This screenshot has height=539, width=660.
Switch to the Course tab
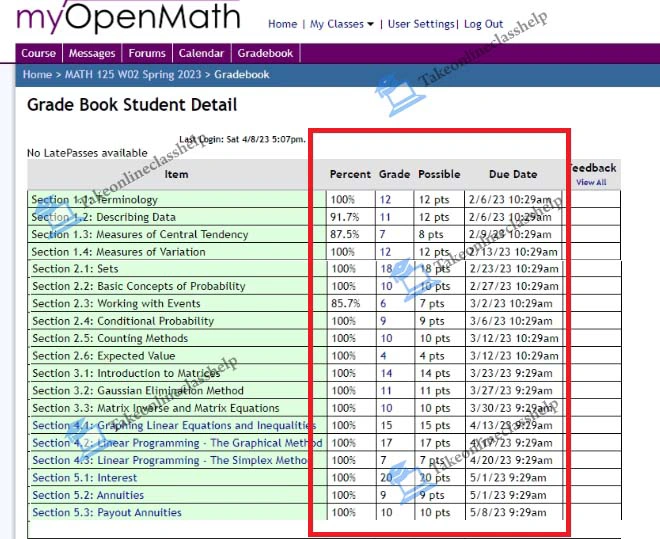click(39, 54)
